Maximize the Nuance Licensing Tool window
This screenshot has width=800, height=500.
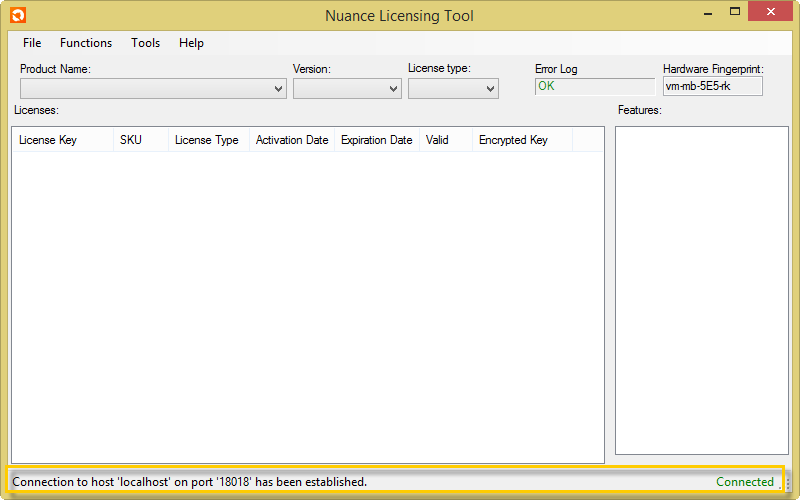coord(735,12)
